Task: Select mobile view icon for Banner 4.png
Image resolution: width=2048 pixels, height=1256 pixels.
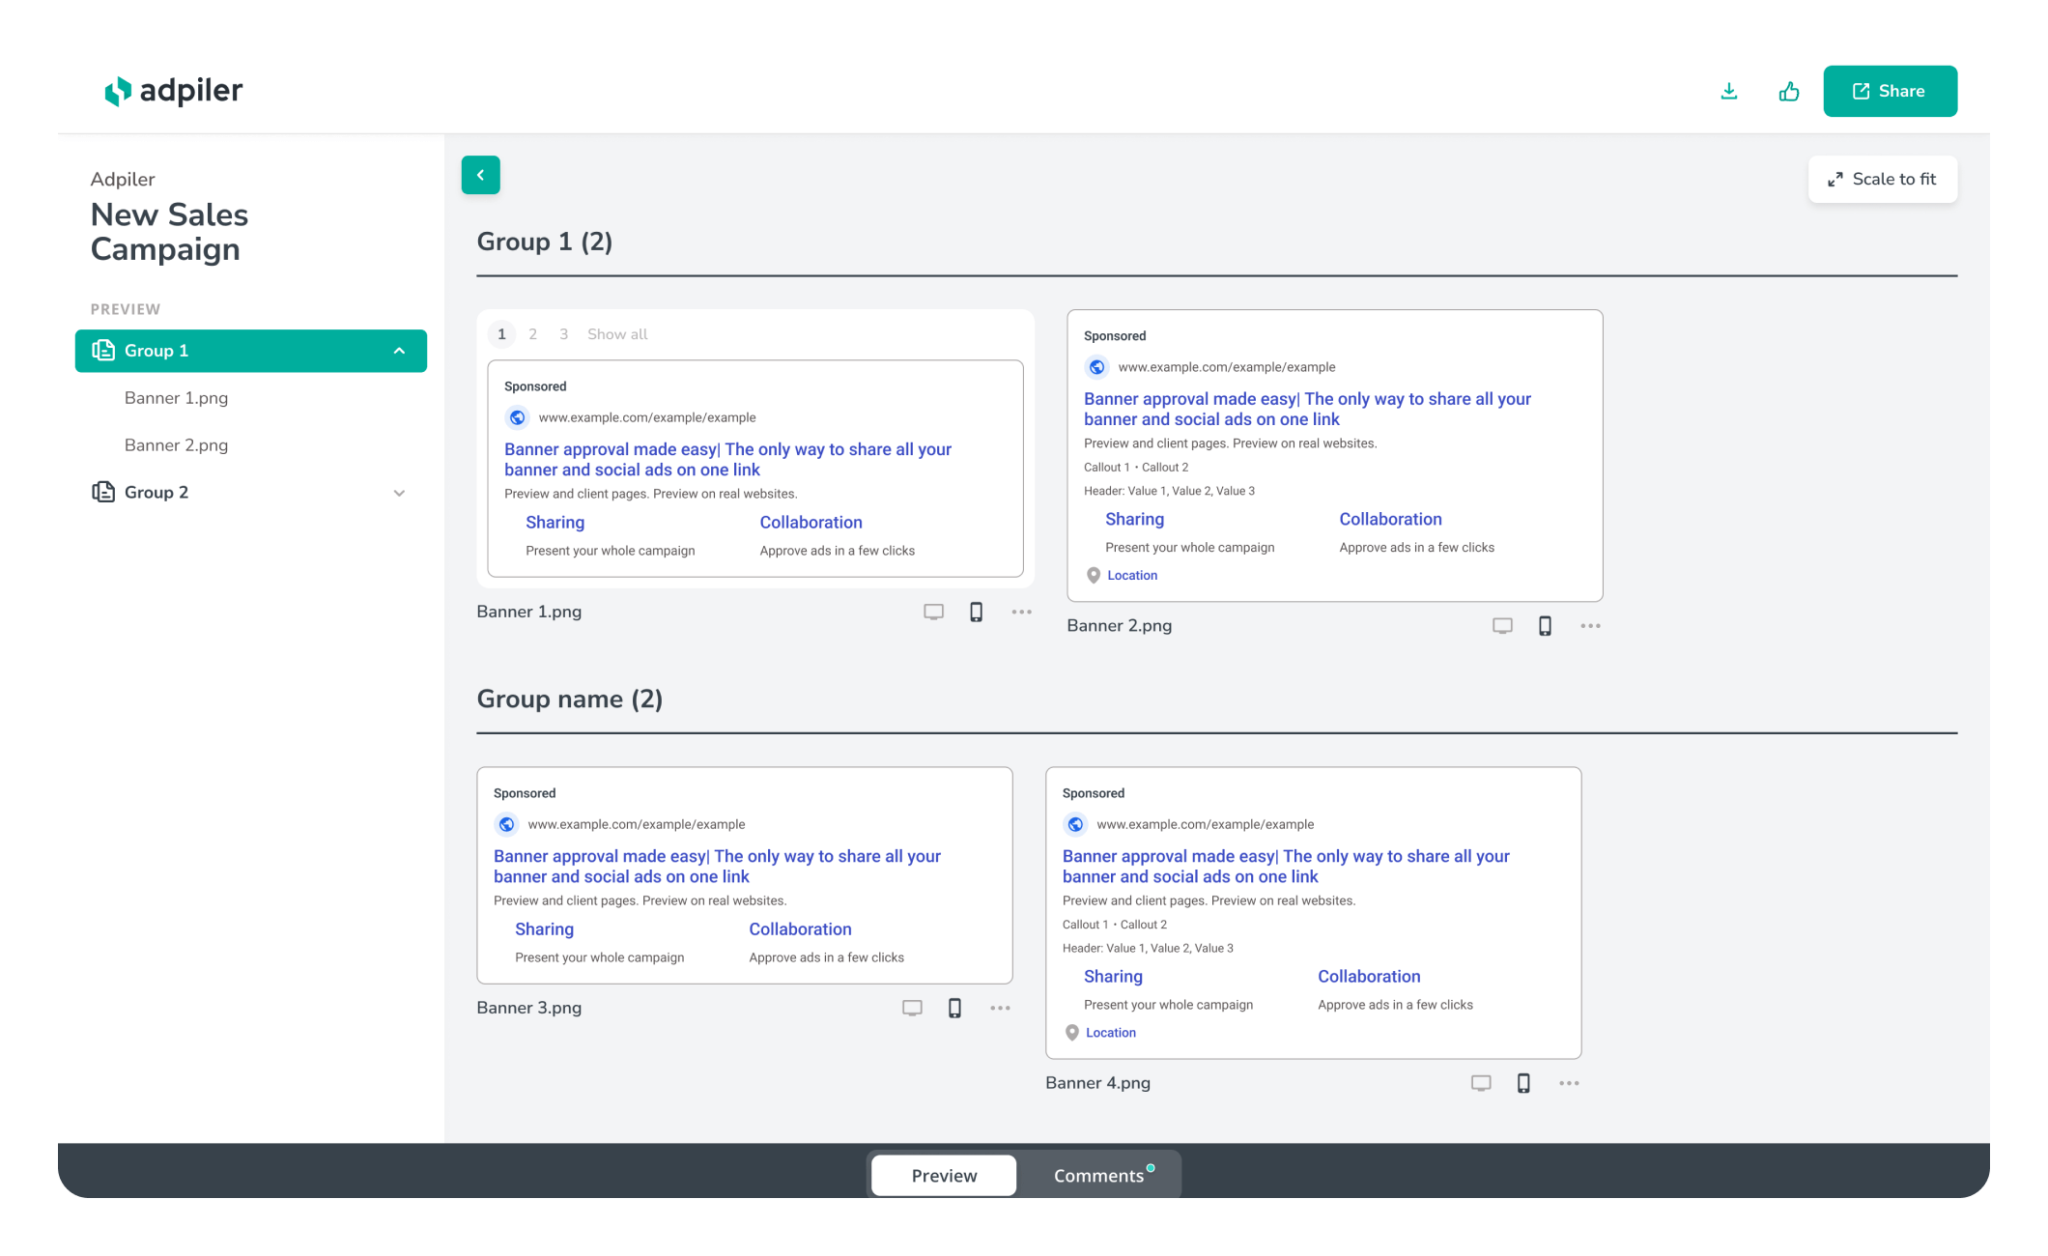Action: pos(1523,1083)
